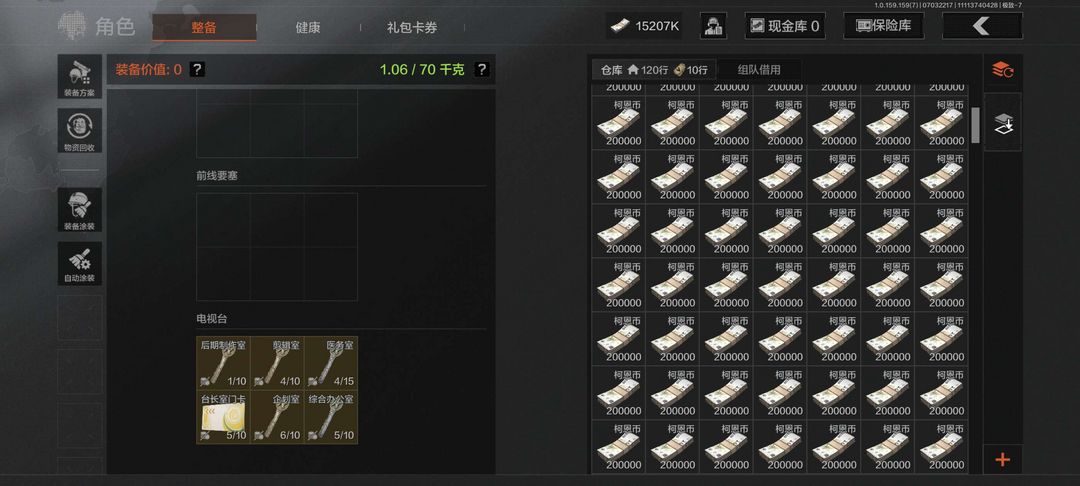
Task: Select the 仓库 warehouse tab
Action: (x=654, y=70)
